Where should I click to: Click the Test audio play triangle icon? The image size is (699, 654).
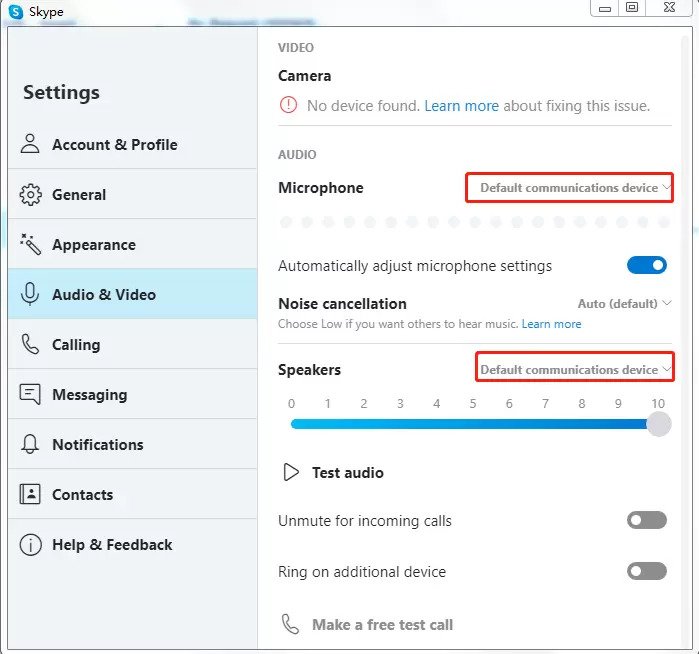(291, 472)
